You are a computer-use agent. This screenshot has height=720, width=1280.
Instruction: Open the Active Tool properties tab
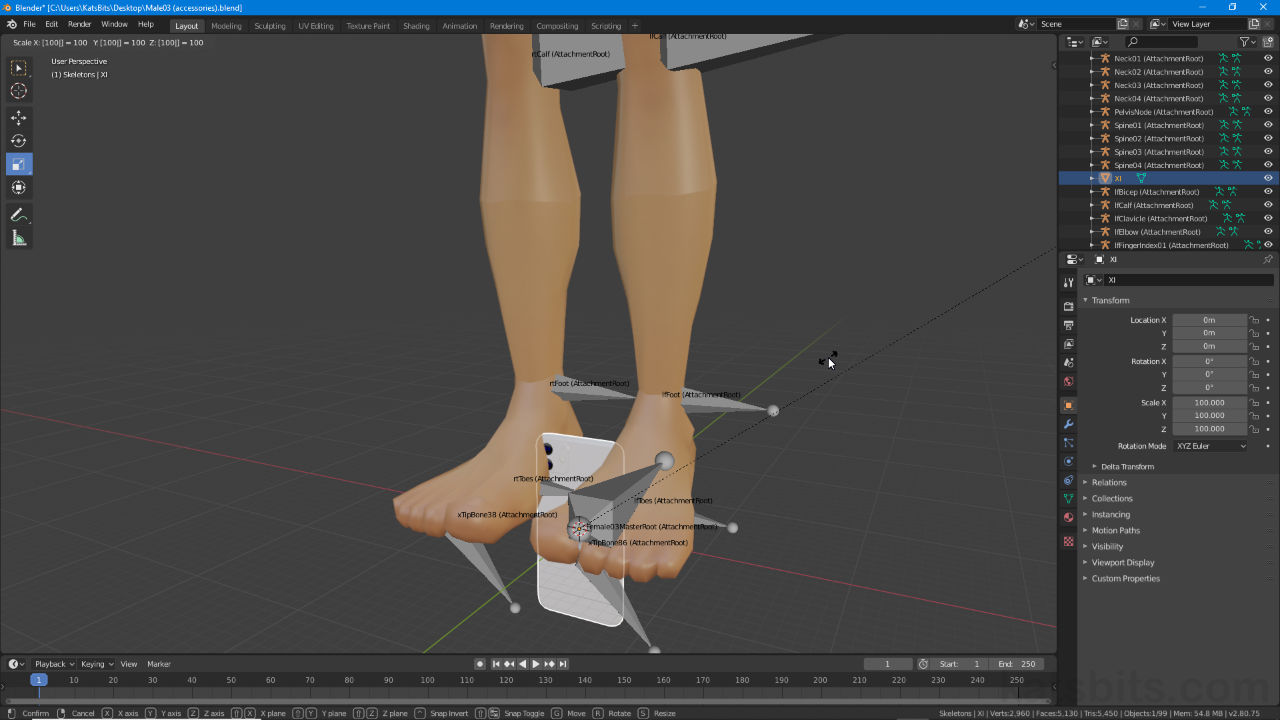point(1068,283)
